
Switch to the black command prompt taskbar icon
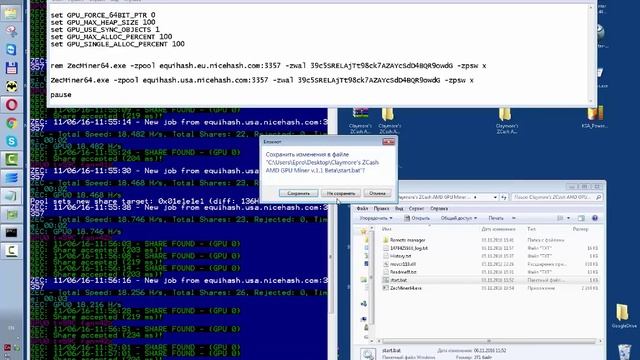pos(11,233)
